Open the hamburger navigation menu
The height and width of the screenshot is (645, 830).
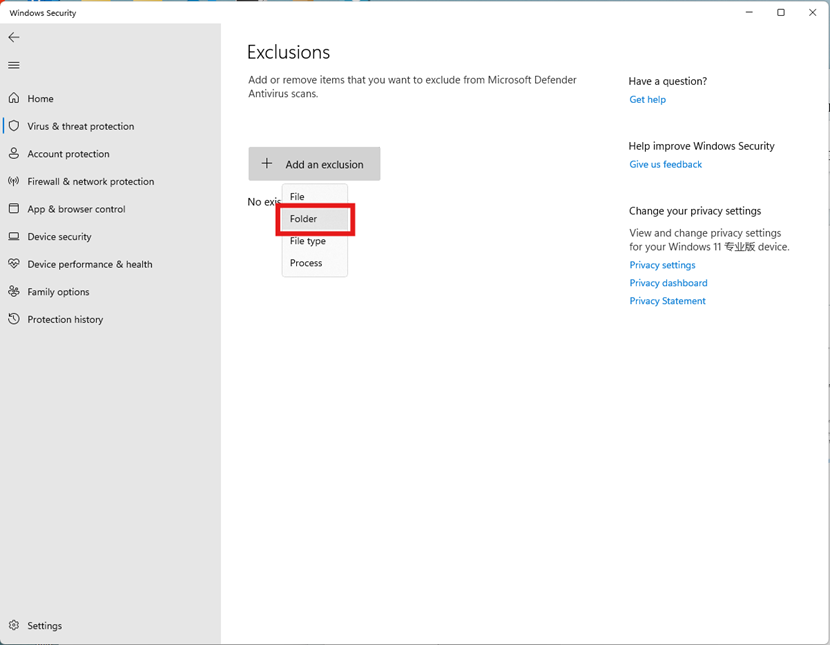pyautogui.click(x=14, y=65)
